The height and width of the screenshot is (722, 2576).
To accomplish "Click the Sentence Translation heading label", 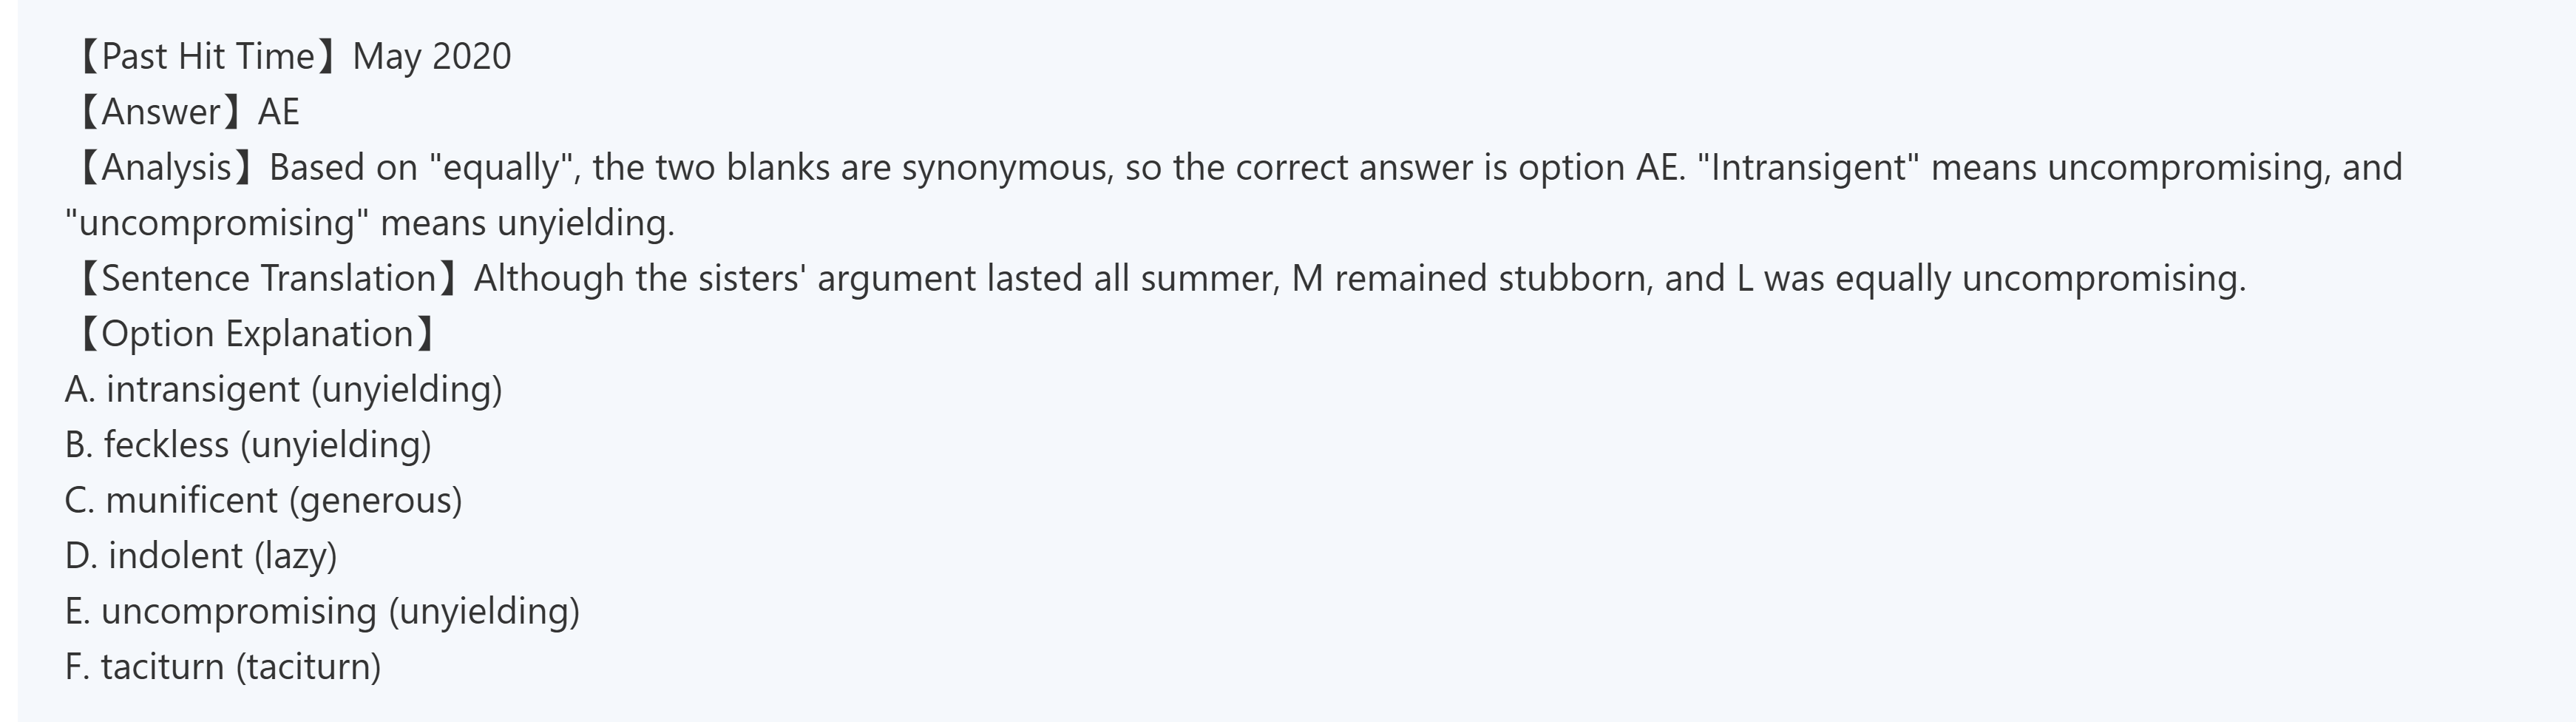I will pyautogui.click(x=268, y=278).
